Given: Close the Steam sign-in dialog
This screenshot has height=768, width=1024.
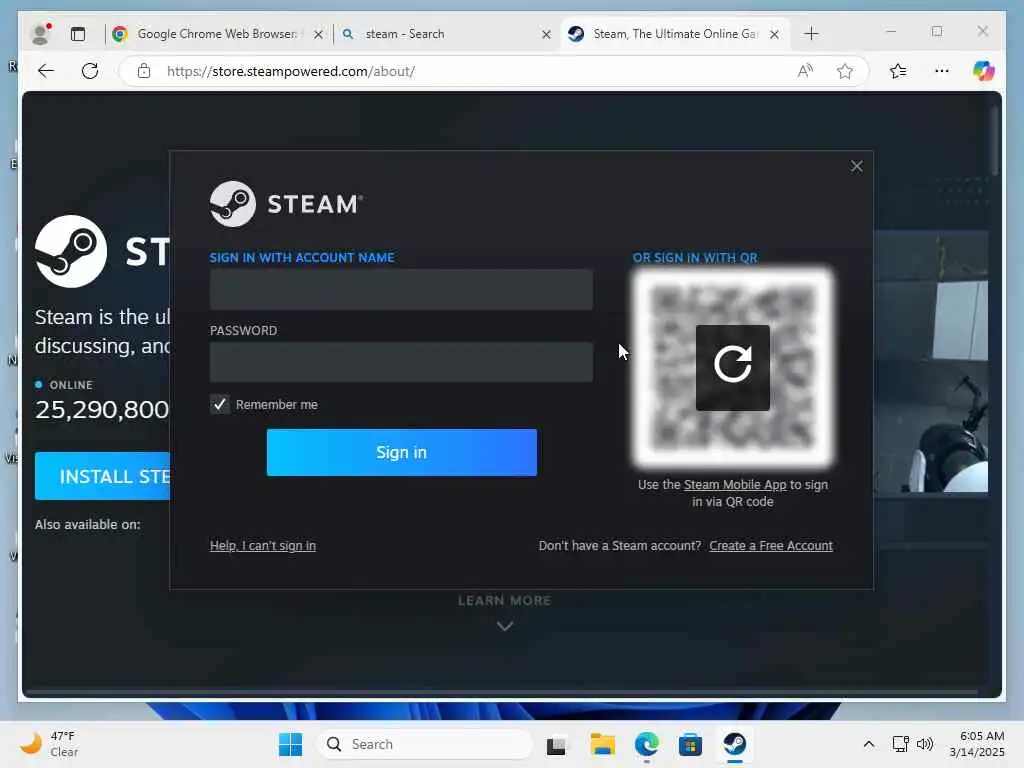Looking at the screenshot, I should click(856, 167).
